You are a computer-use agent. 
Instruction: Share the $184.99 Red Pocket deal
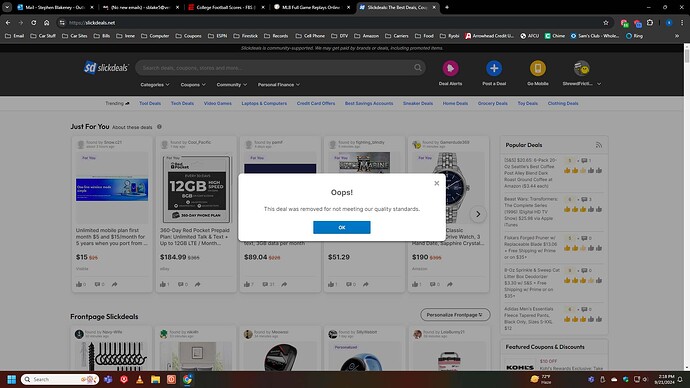(x=198, y=284)
